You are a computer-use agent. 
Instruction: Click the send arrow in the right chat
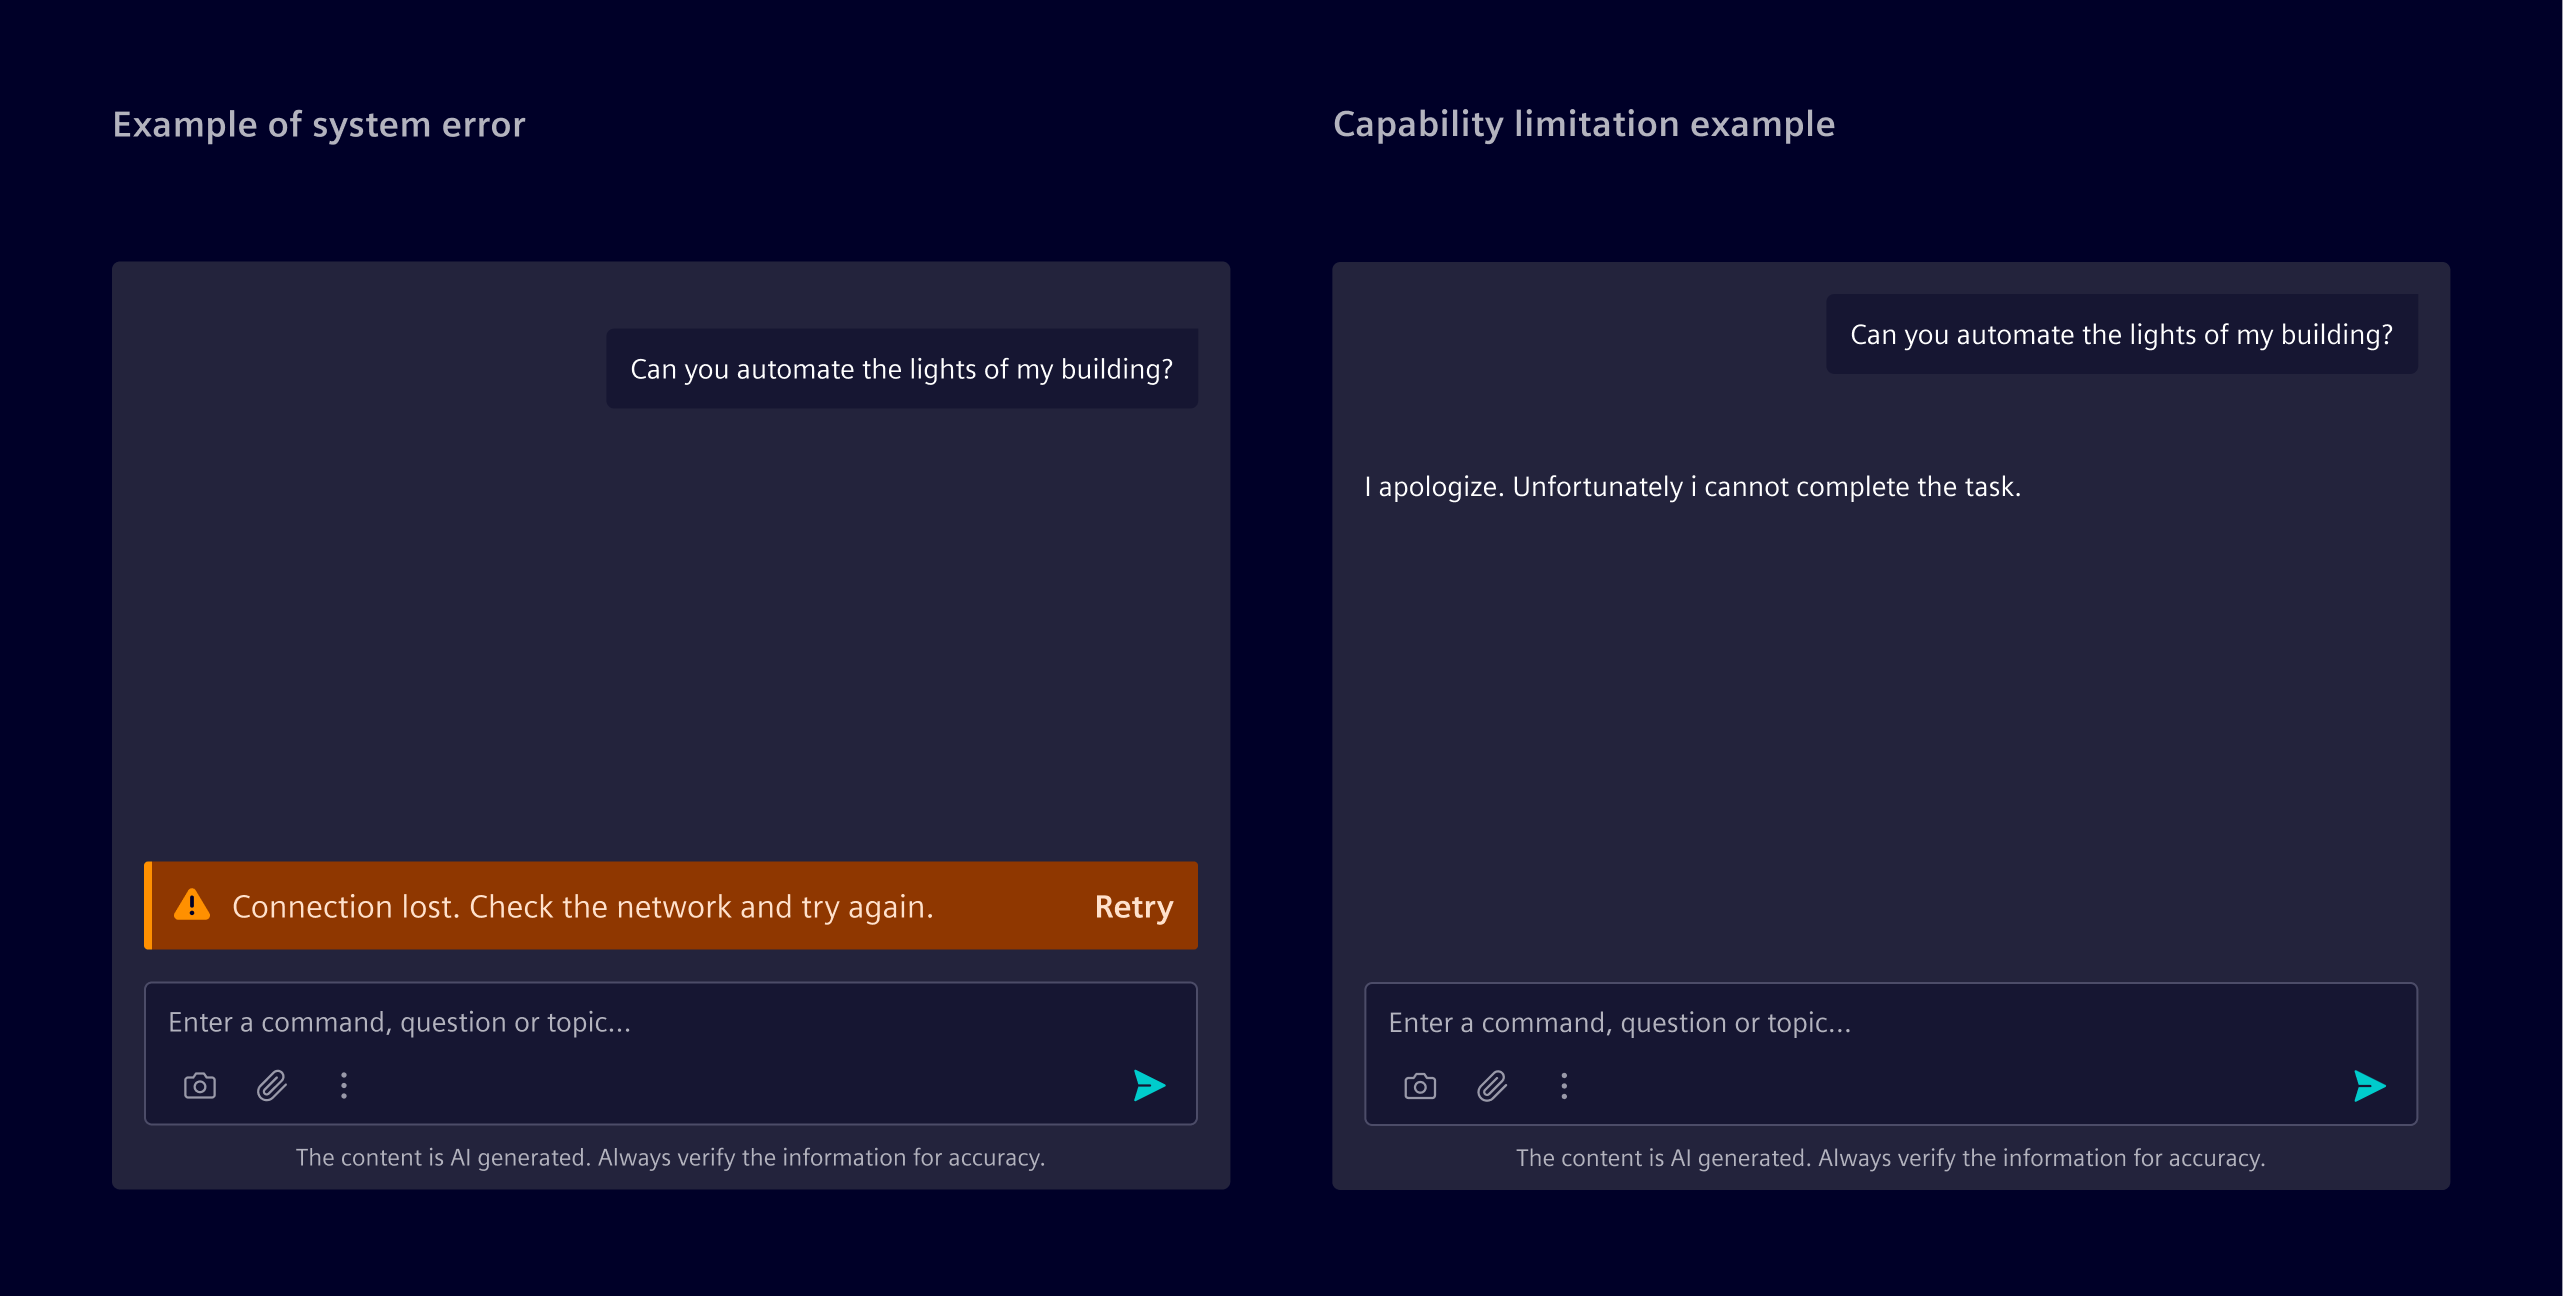point(2370,1086)
